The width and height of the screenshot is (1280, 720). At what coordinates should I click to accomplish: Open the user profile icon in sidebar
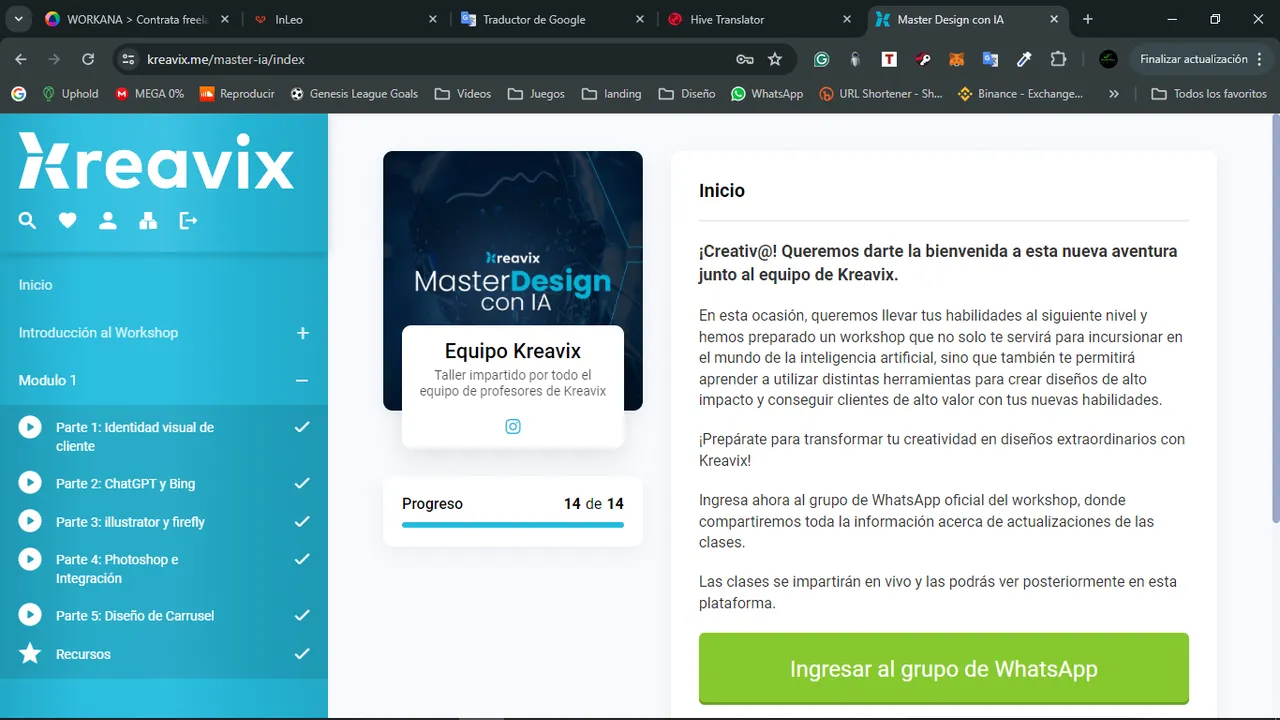pyautogui.click(x=107, y=221)
